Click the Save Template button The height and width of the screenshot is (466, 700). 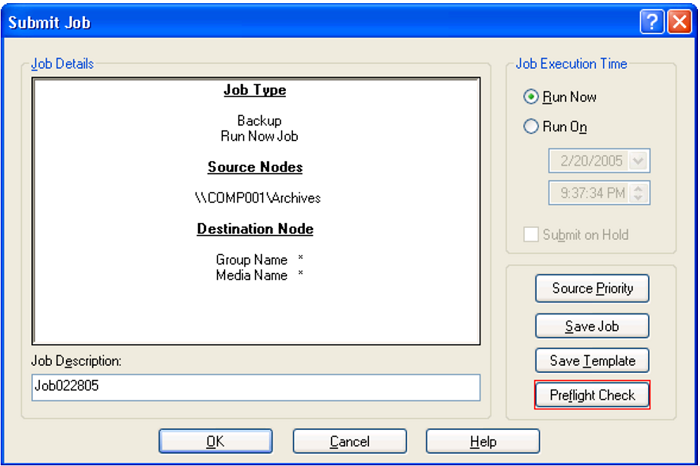592,360
